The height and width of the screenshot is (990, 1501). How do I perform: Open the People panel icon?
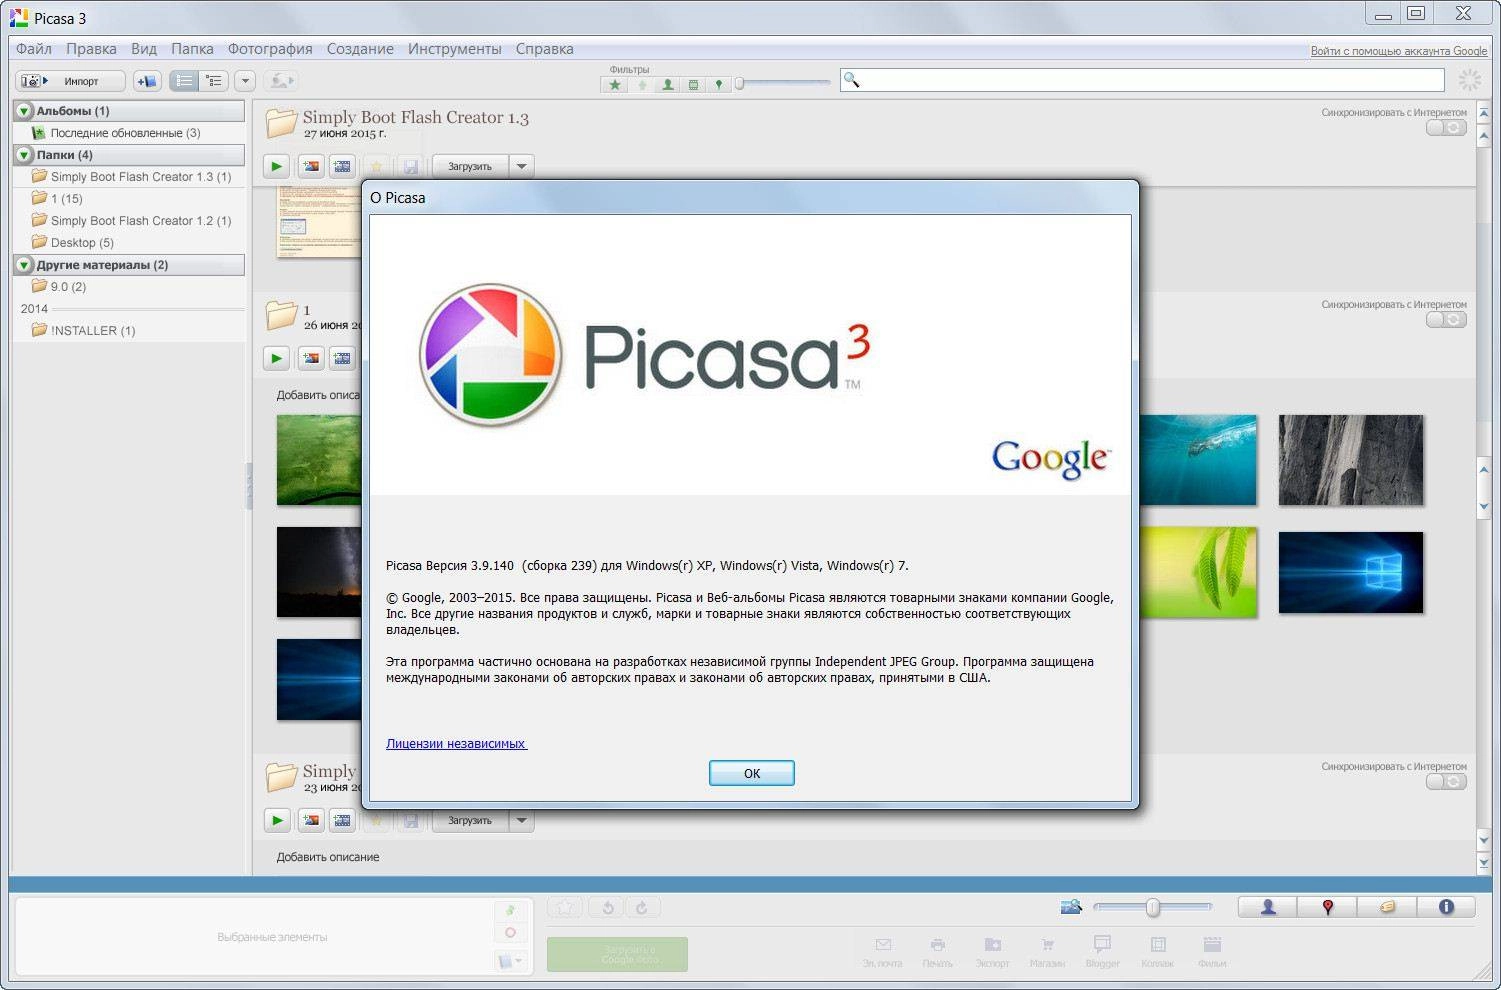[x=1268, y=907]
